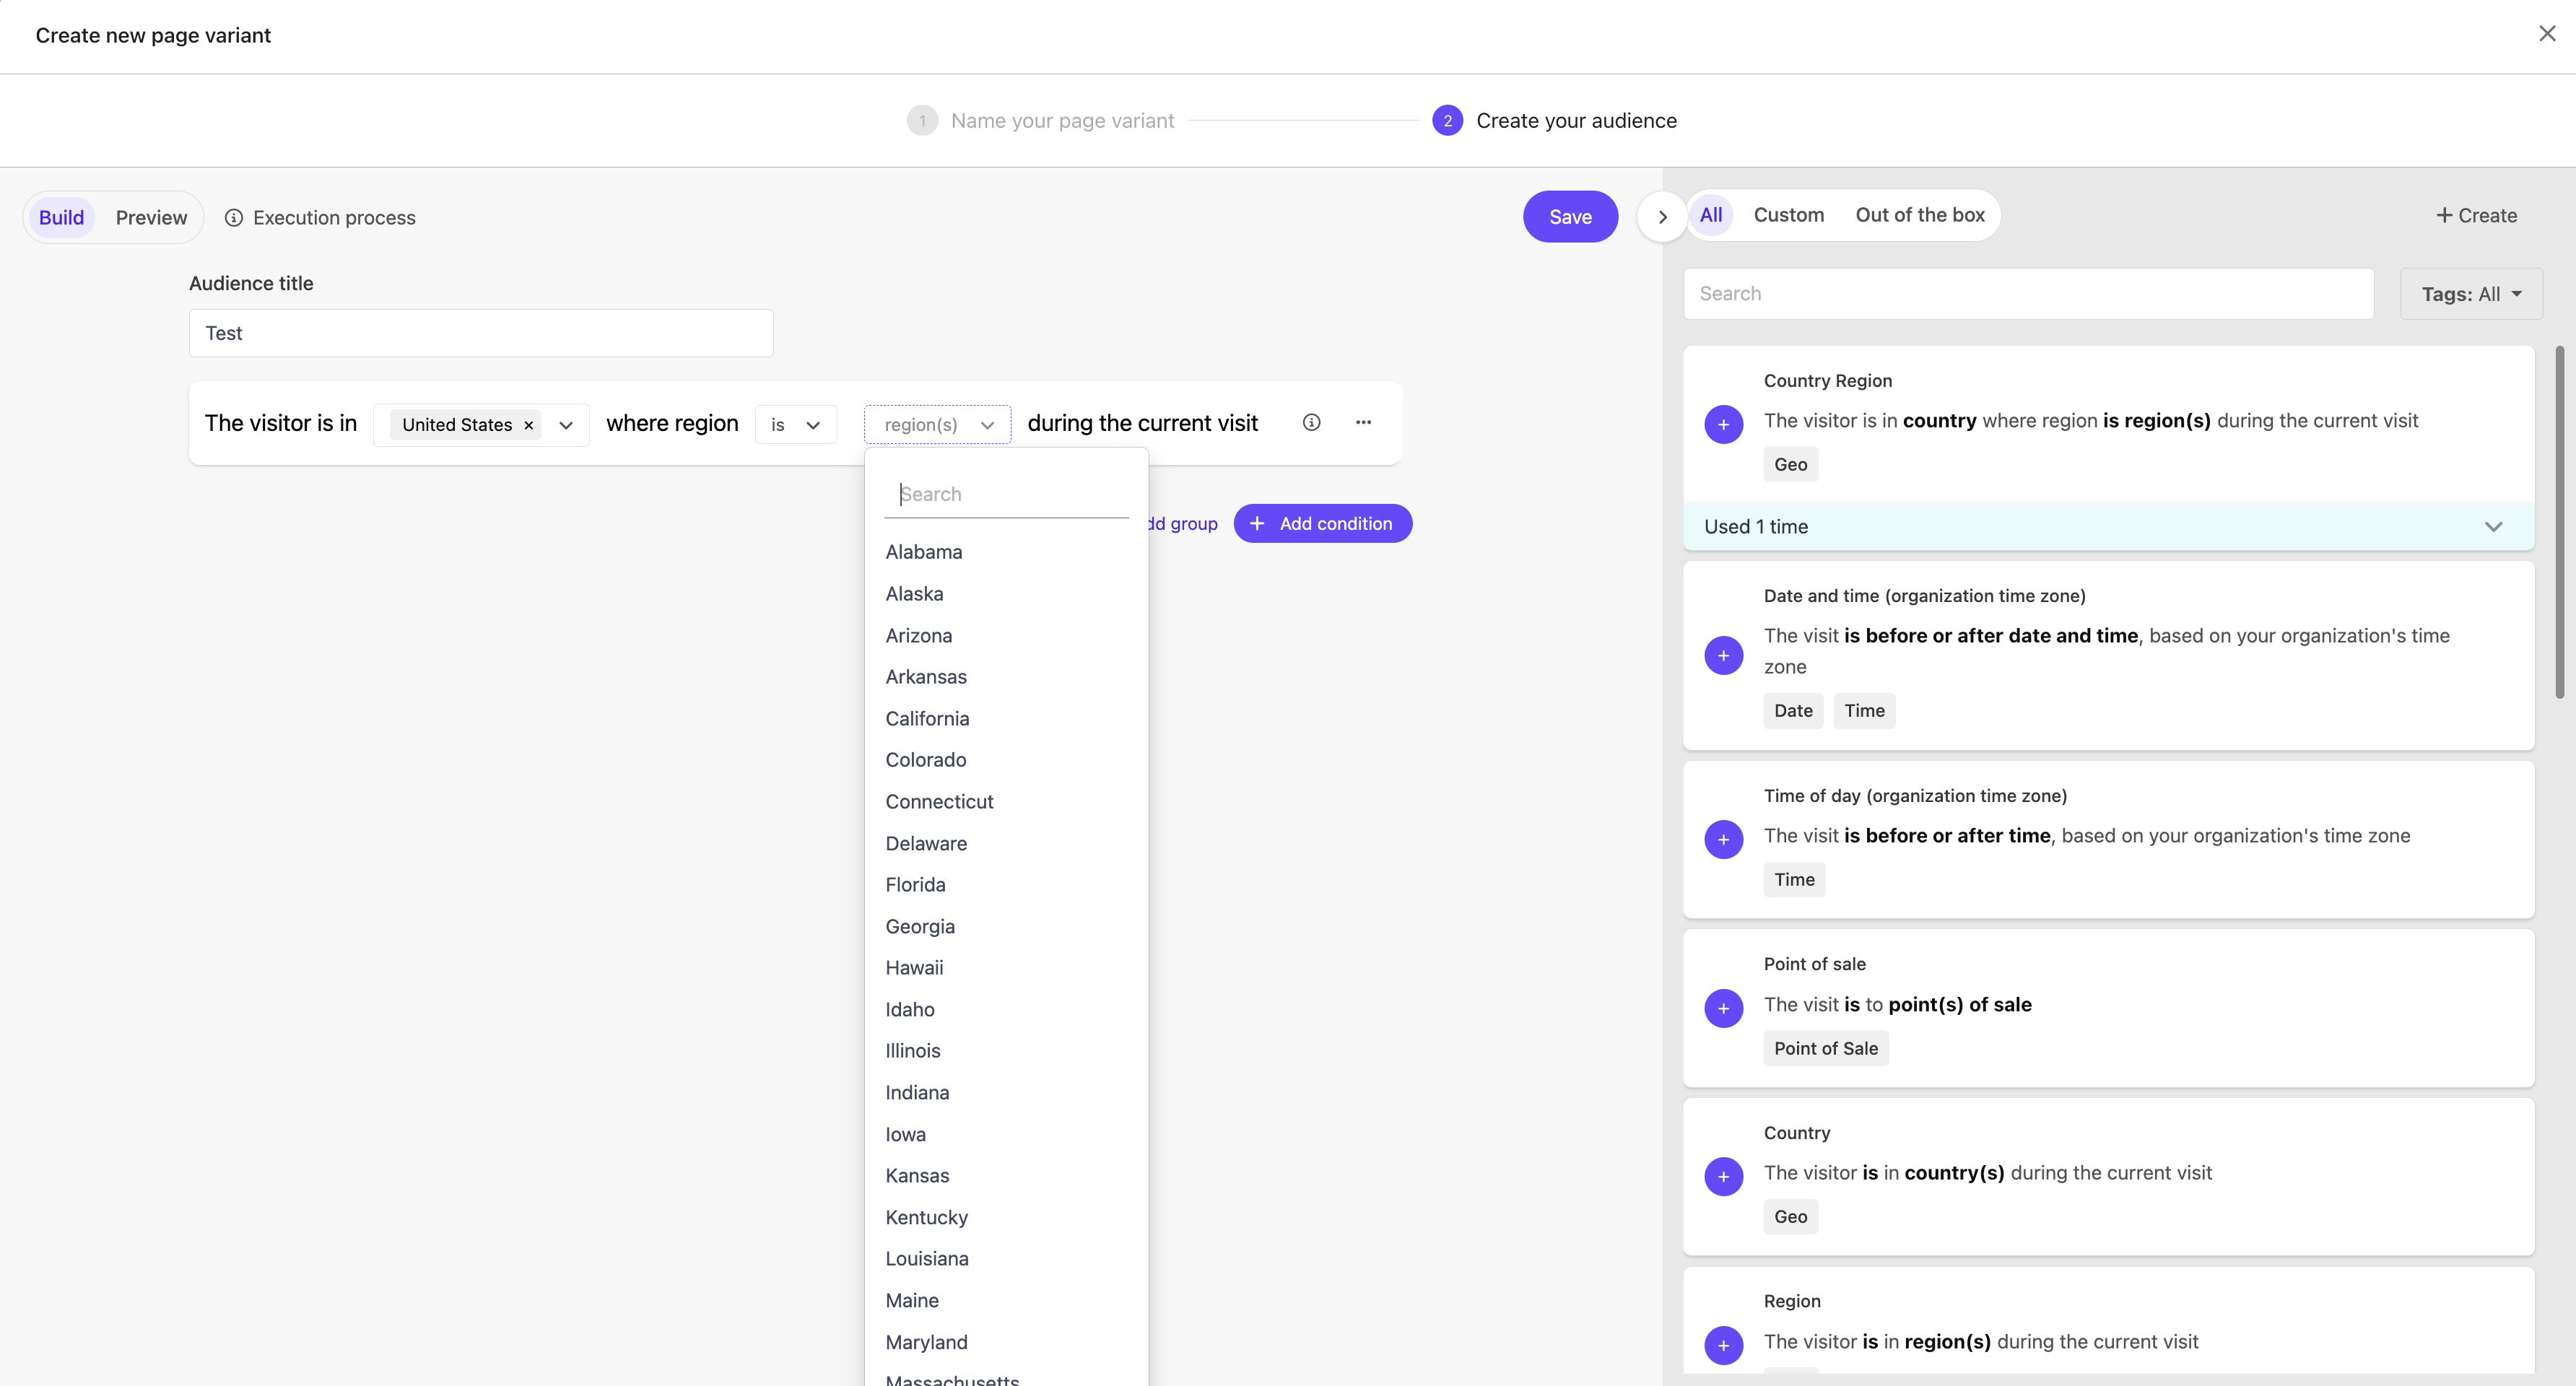The width and height of the screenshot is (2576, 1386).
Task: Collapse the templates panel with the arrow icon
Action: 1661,216
